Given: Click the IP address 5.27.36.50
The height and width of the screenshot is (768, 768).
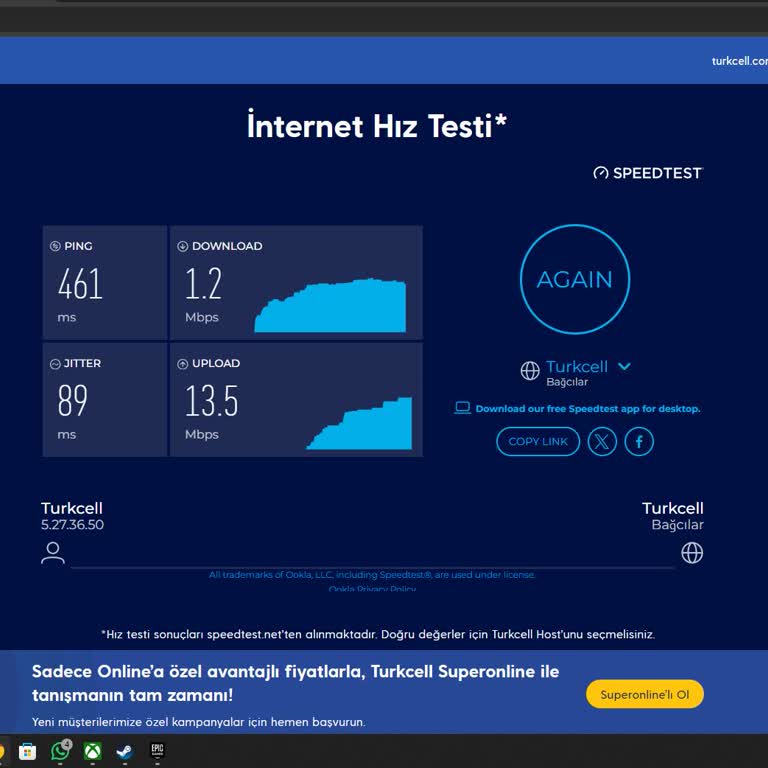Looking at the screenshot, I should coord(72,525).
